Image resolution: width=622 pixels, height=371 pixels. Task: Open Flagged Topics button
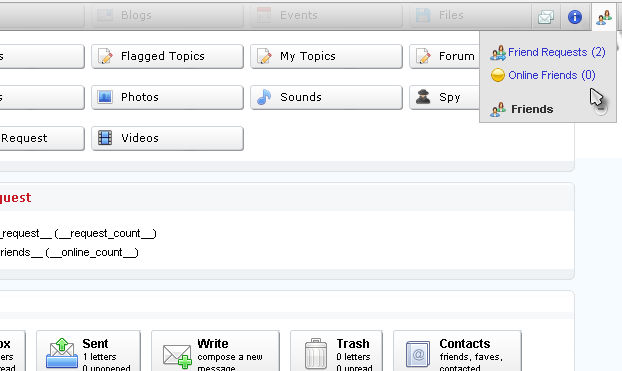(x=167, y=56)
